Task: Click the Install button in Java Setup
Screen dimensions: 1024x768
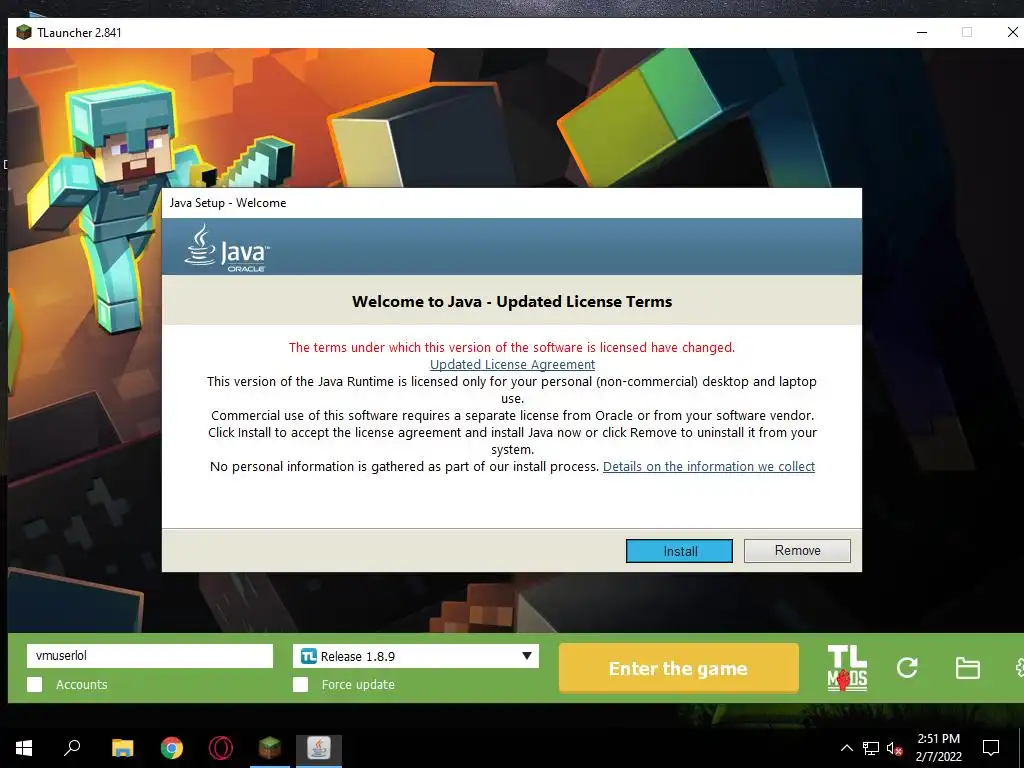Action: point(679,551)
